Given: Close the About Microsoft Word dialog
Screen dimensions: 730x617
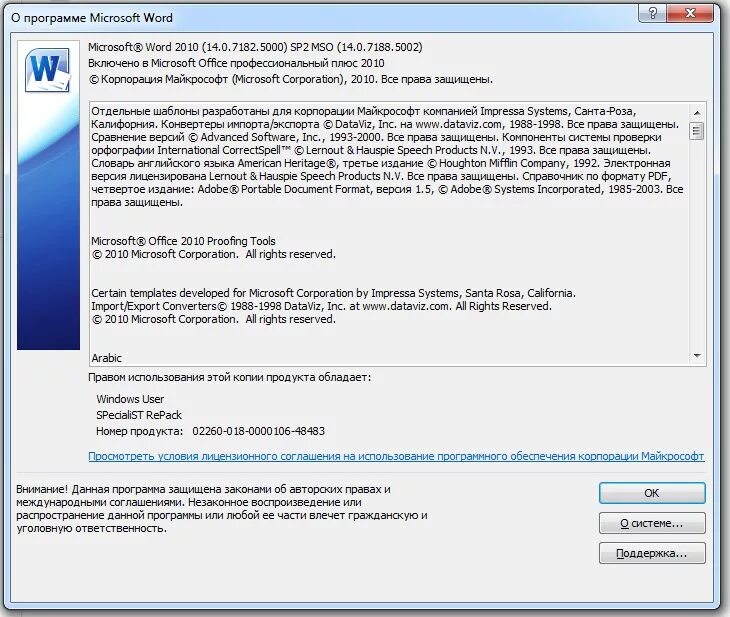Looking at the screenshot, I should 690,14.
